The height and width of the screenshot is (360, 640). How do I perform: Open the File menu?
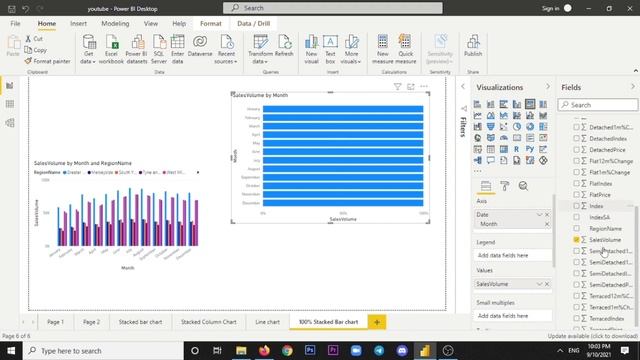click(16, 24)
